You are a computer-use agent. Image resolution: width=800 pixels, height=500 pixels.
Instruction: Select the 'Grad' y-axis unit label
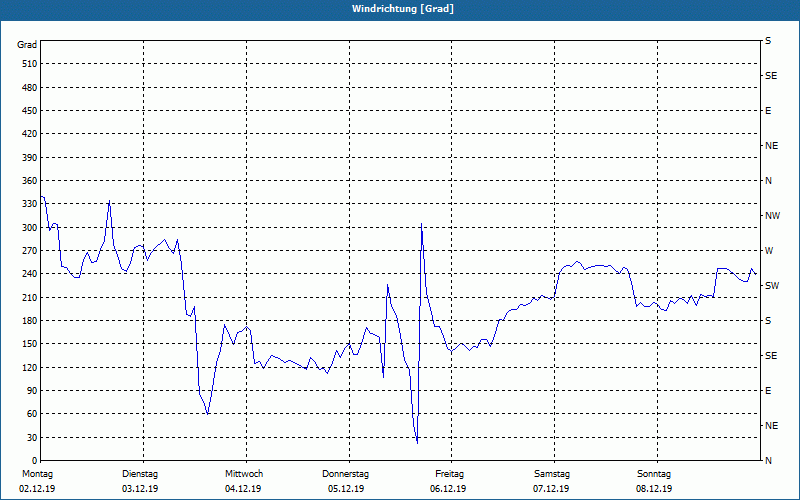[x=27, y=45]
